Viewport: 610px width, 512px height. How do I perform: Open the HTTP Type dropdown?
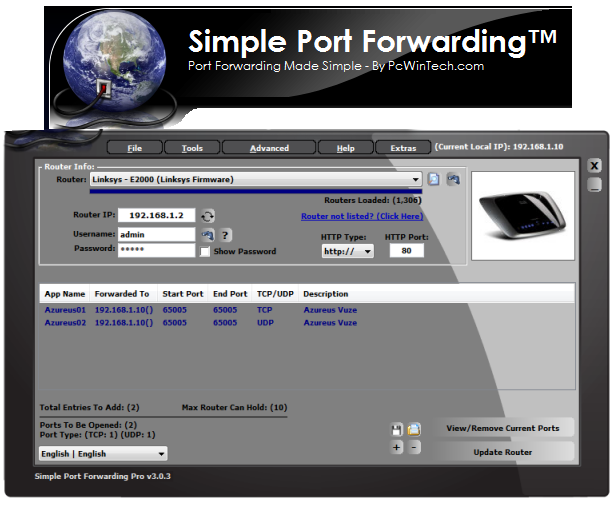point(348,251)
